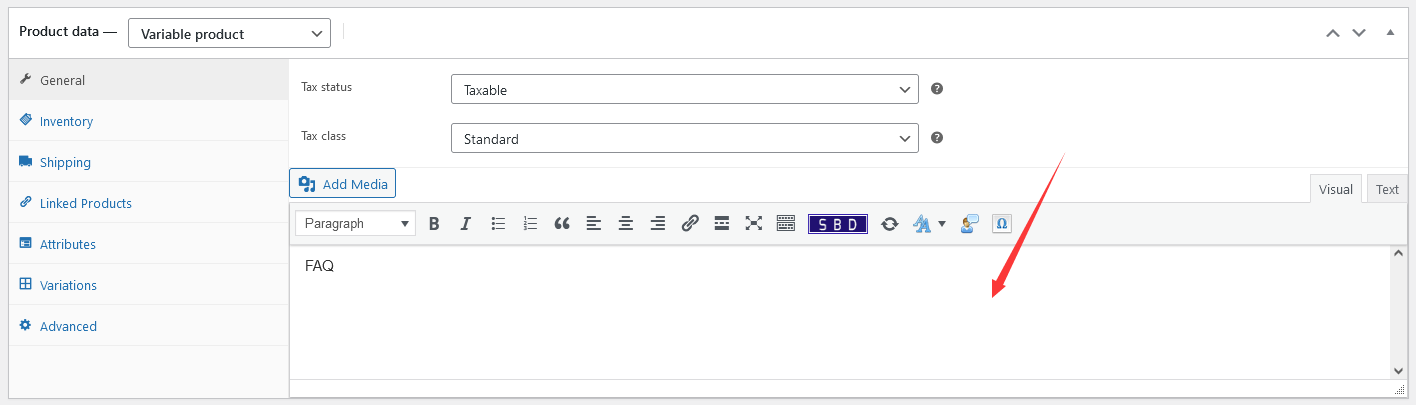Insert a numbered list
Viewport: 1416px width, 405px height.
pos(530,224)
